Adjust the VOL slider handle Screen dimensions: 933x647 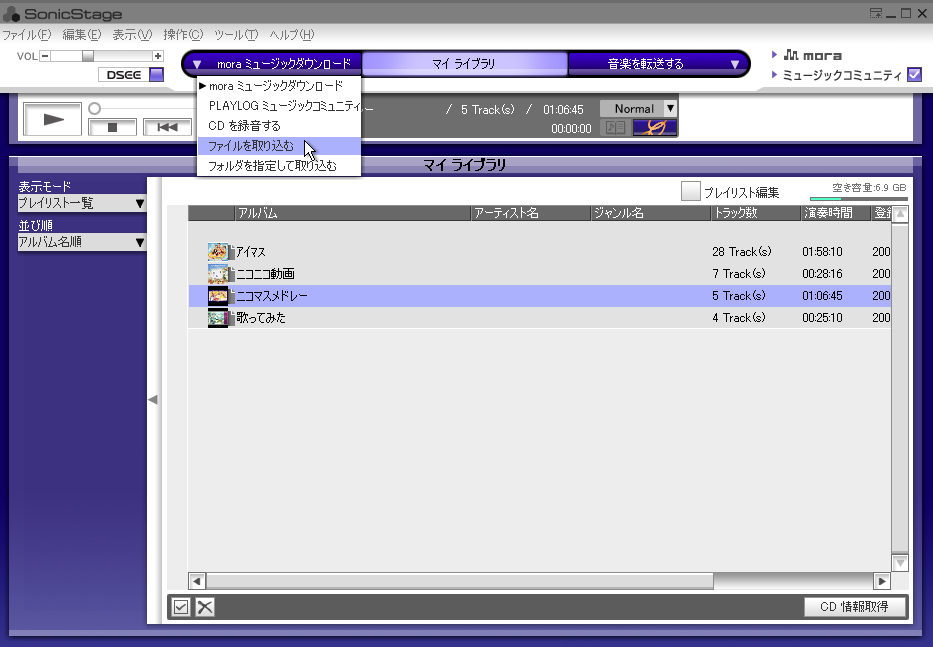click(87, 56)
